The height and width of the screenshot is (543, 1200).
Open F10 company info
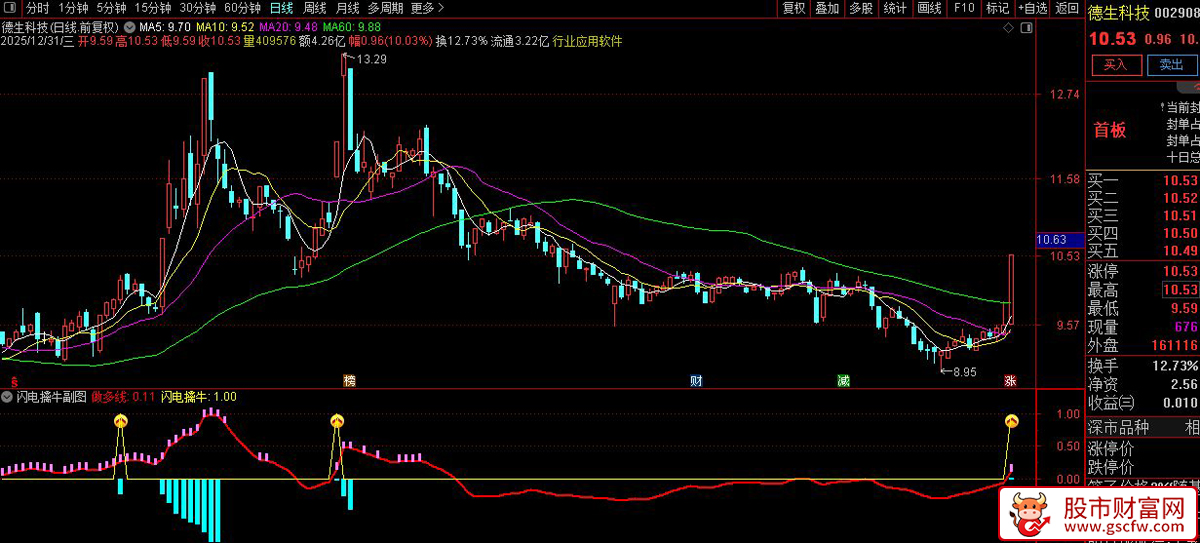(x=964, y=8)
